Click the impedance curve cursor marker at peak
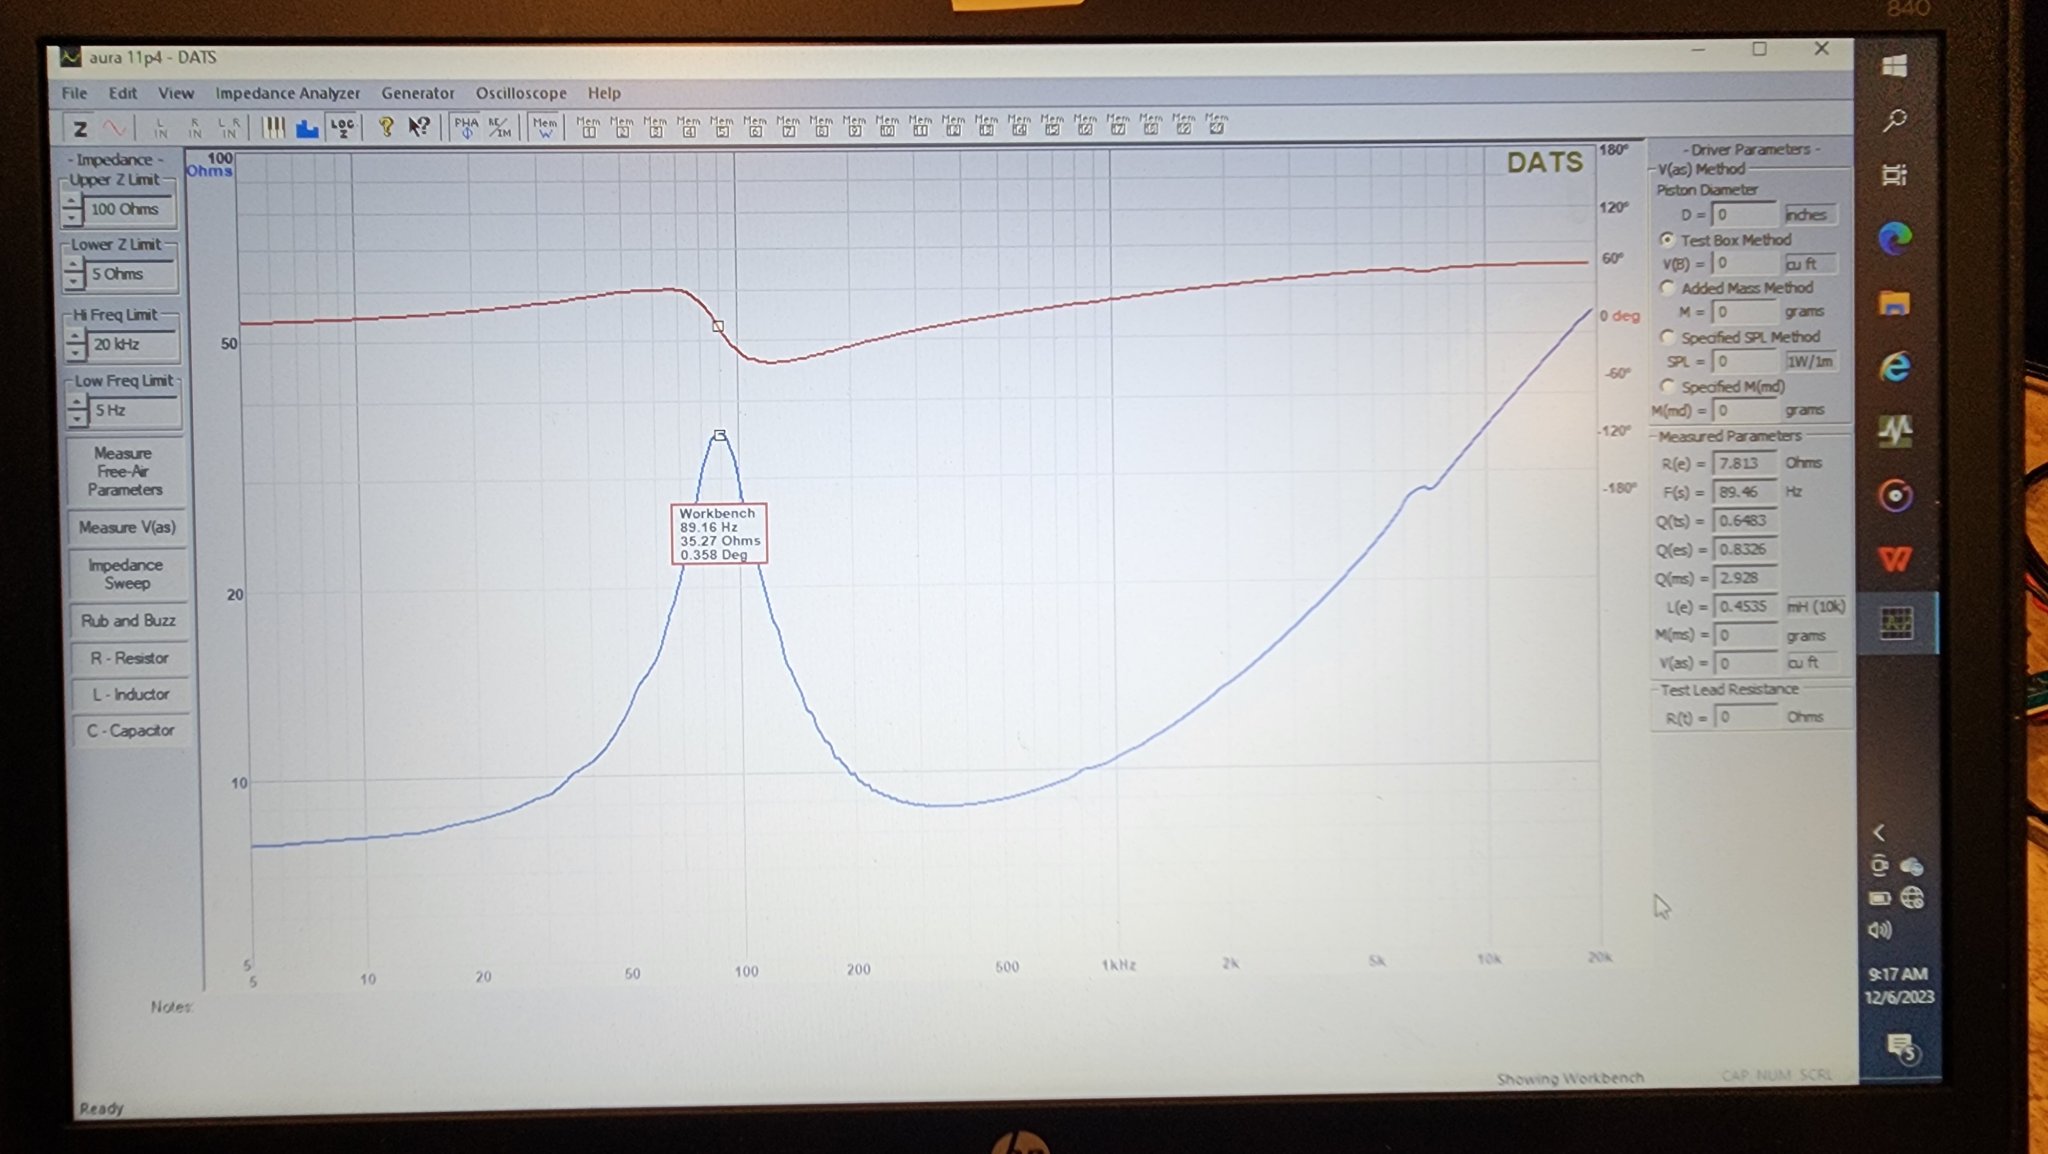This screenshot has width=2048, height=1154. (719, 435)
